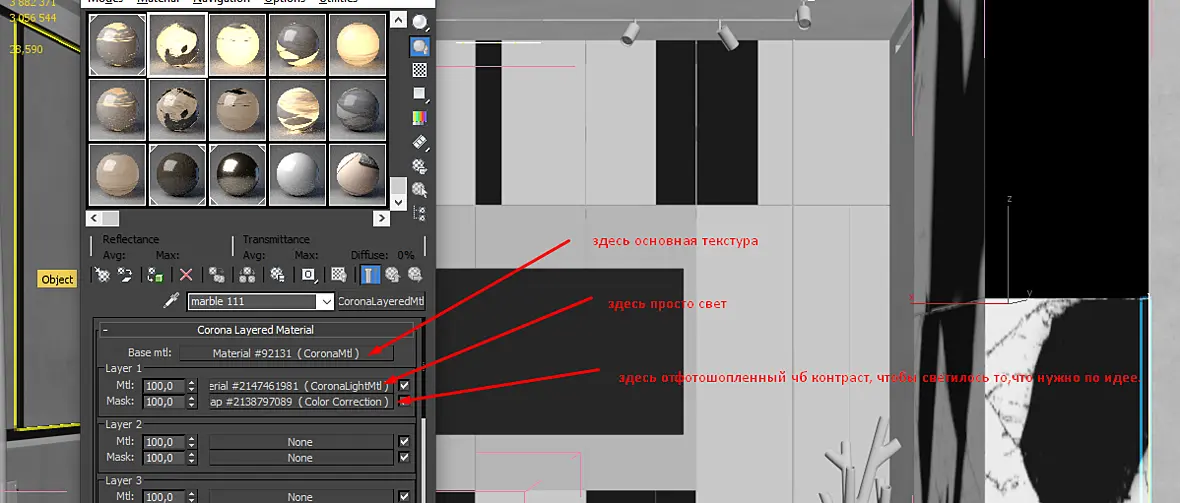Click sample slots scroll left arrow

pos(93,218)
